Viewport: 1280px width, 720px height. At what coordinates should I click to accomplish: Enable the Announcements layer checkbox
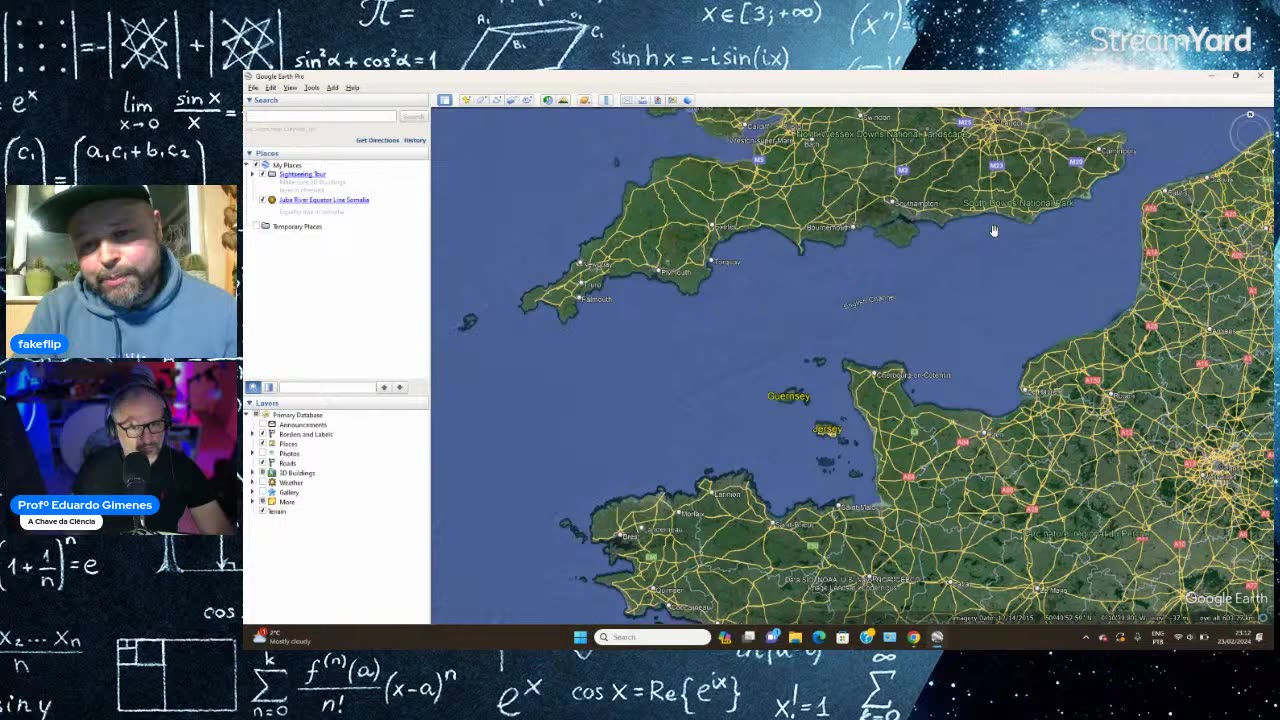(263, 425)
